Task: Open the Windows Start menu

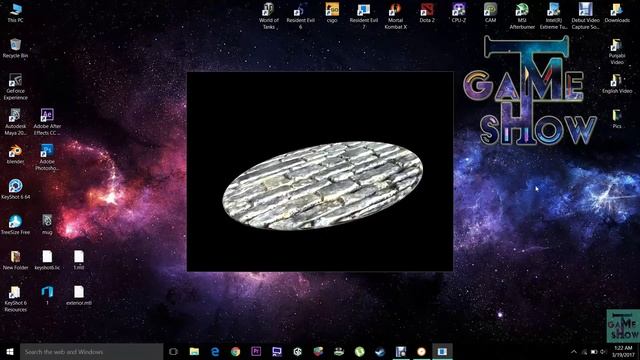Action: click(10, 351)
